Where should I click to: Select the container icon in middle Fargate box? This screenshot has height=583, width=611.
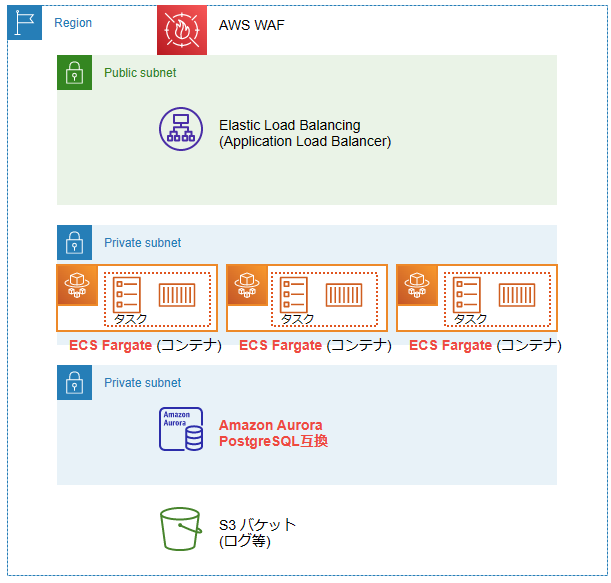344,295
